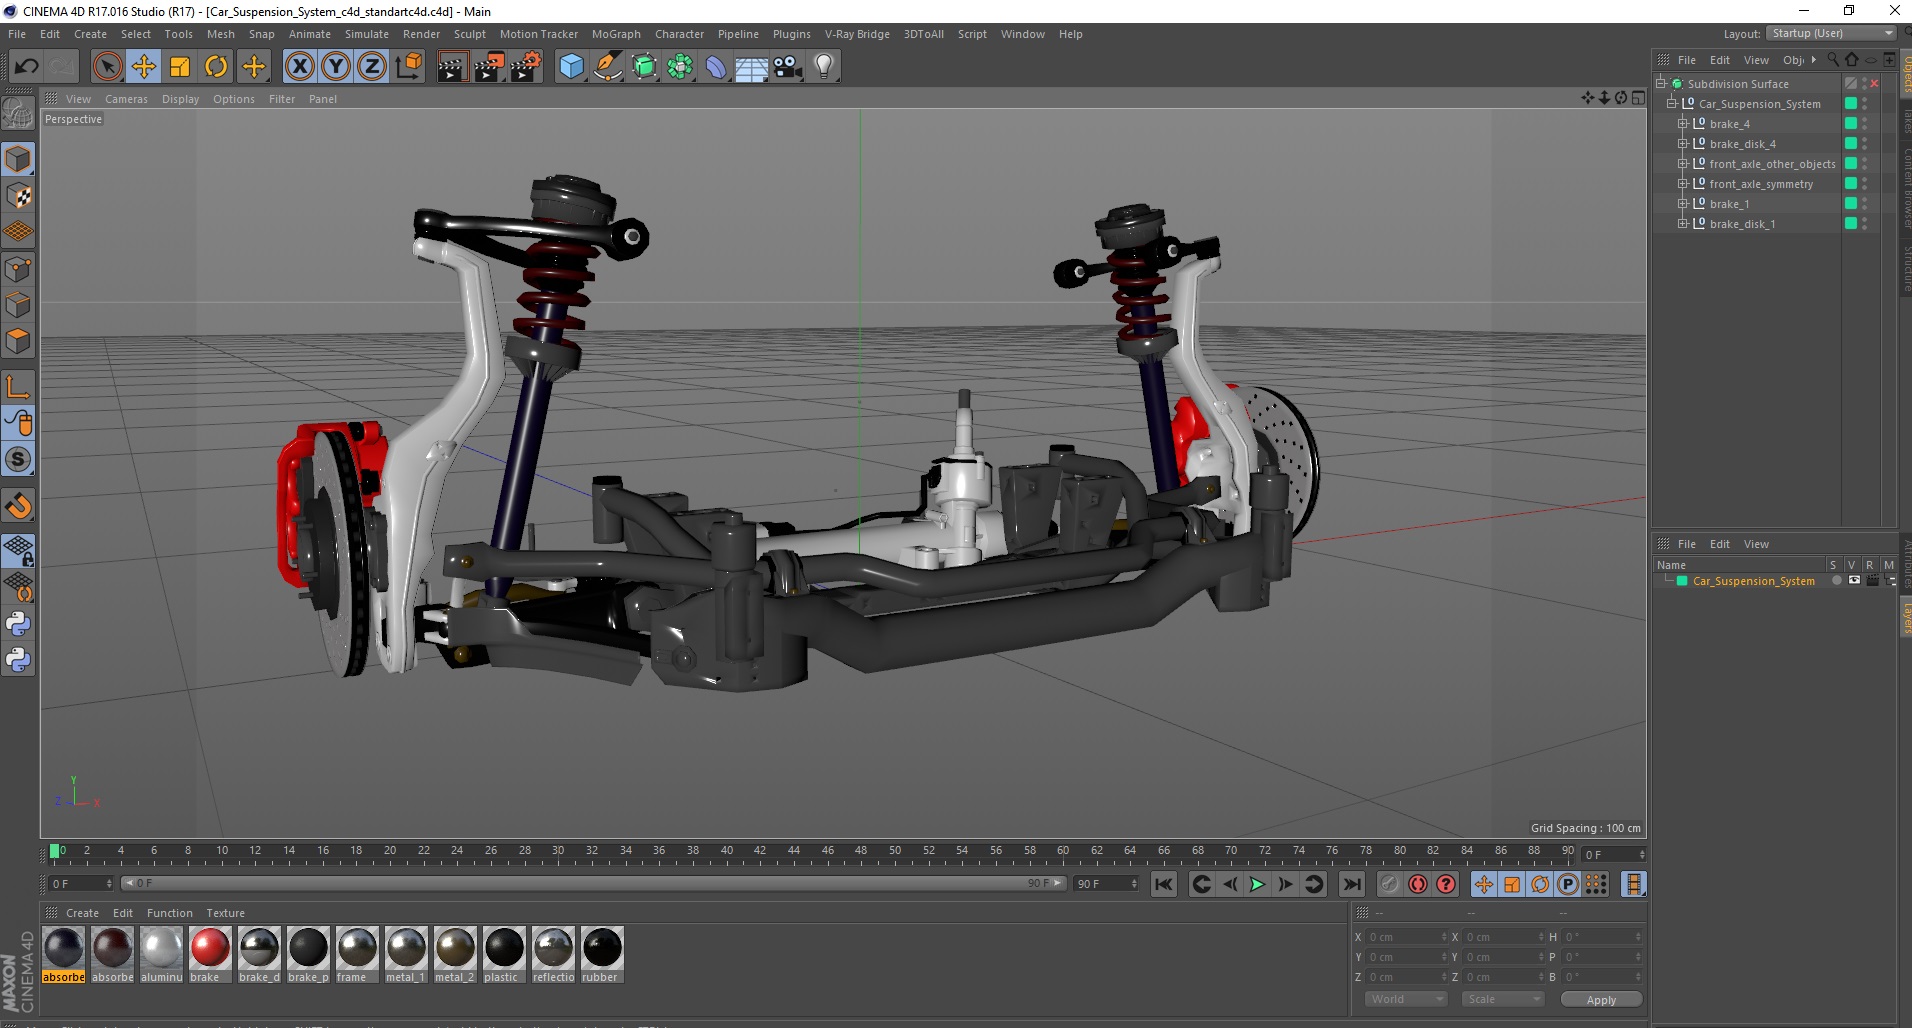Open the spline Pen tool
Image resolution: width=1912 pixels, height=1028 pixels.
coord(607,67)
